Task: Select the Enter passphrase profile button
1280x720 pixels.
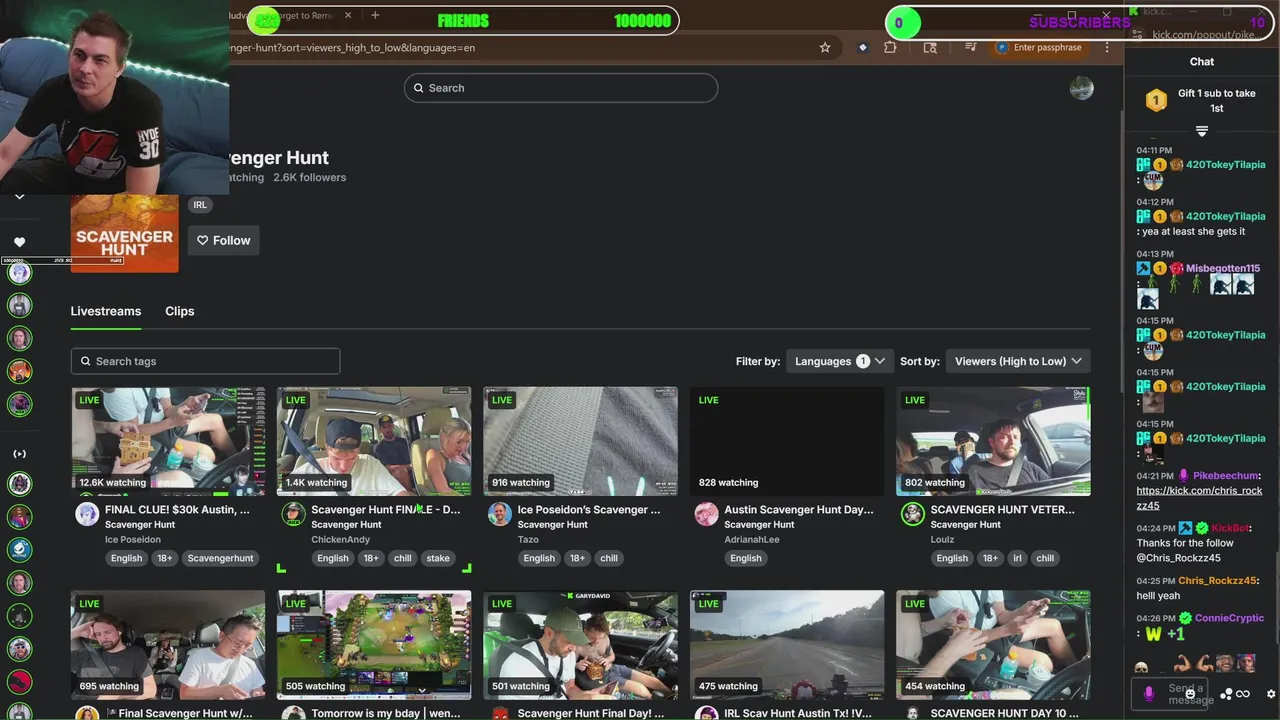Action: [x=1038, y=47]
